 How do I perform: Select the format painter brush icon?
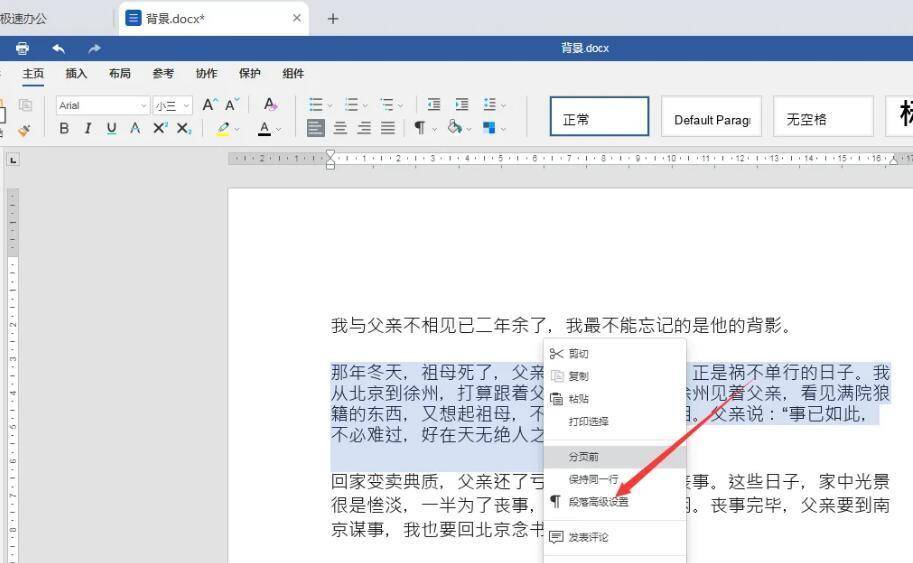click(x=24, y=130)
